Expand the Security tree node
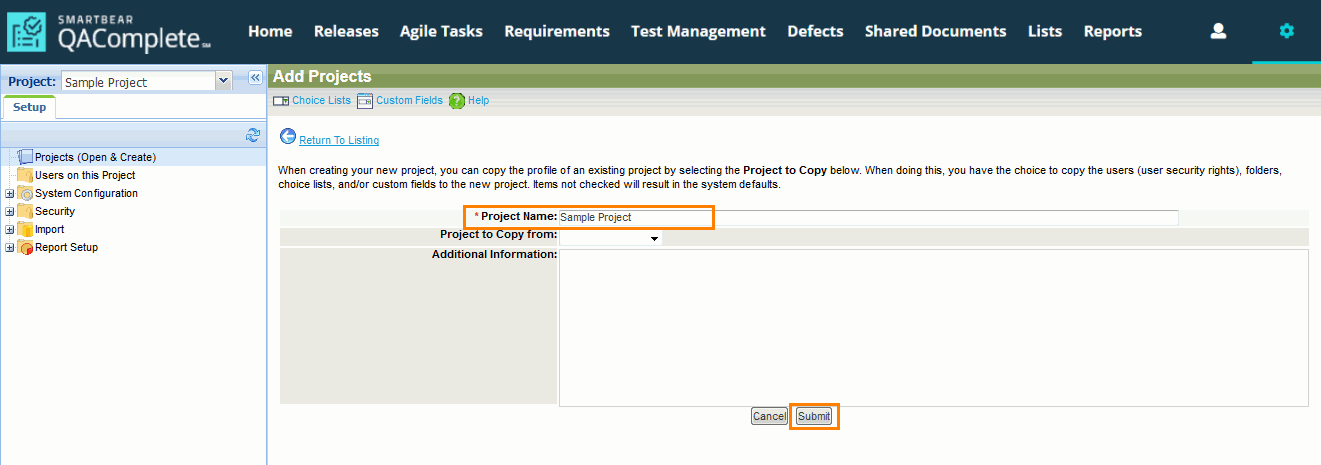The height and width of the screenshot is (465, 1321). [10, 212]
